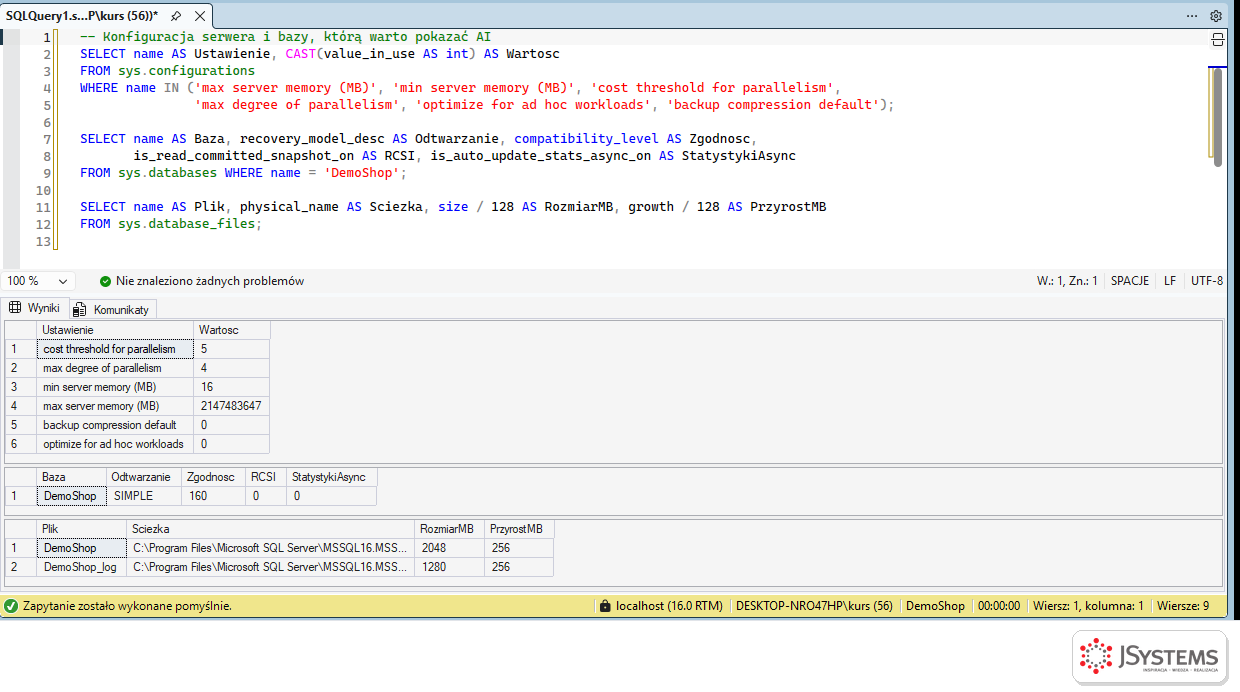
Task: Select the 'cost threshold for parallelism' cell
Action: pyautogui.click(x=115, y=349)
